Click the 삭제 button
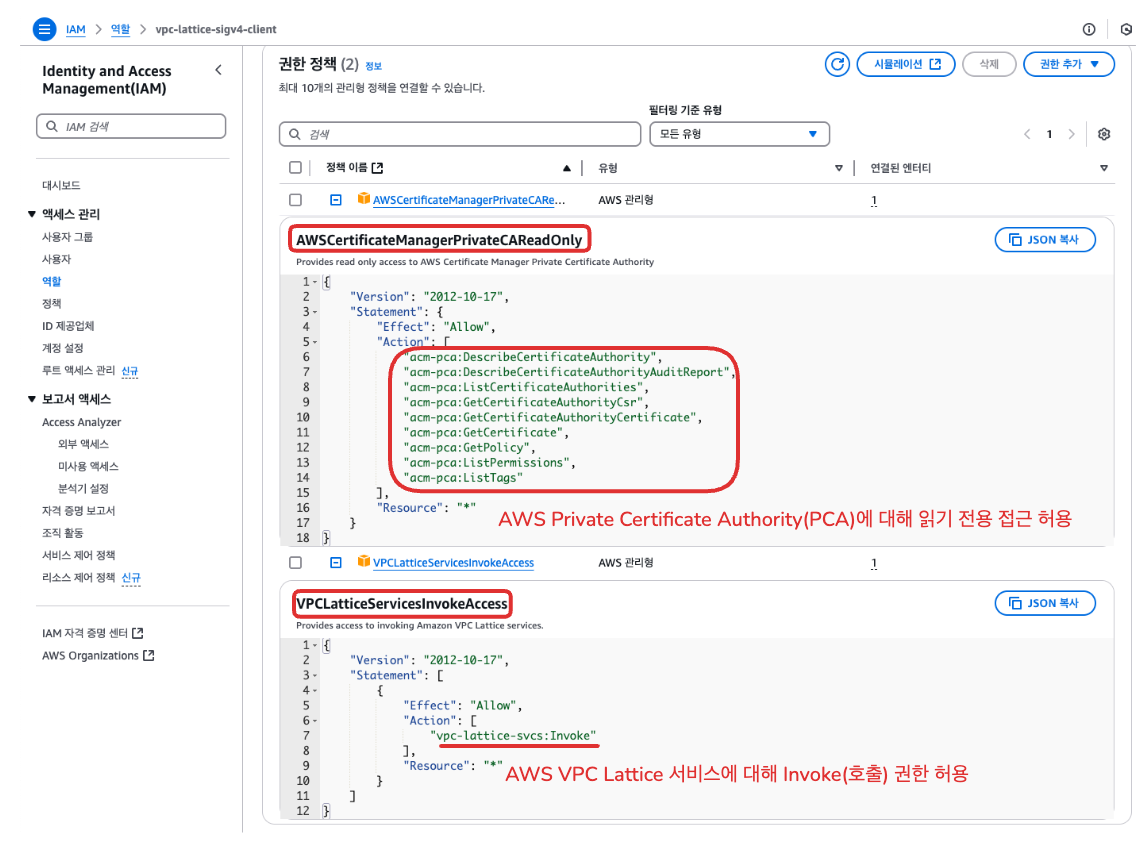This screenshot has height=848, width=1143. pos(989,64)
